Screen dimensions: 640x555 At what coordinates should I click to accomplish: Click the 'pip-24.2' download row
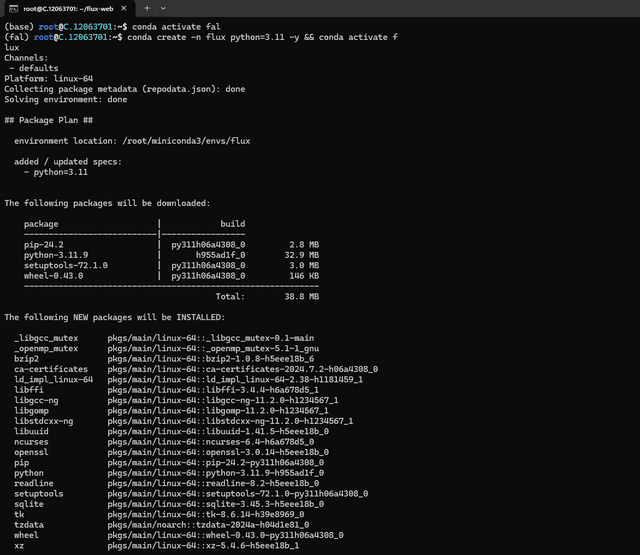pyautogui.click(x=171, y=245)
